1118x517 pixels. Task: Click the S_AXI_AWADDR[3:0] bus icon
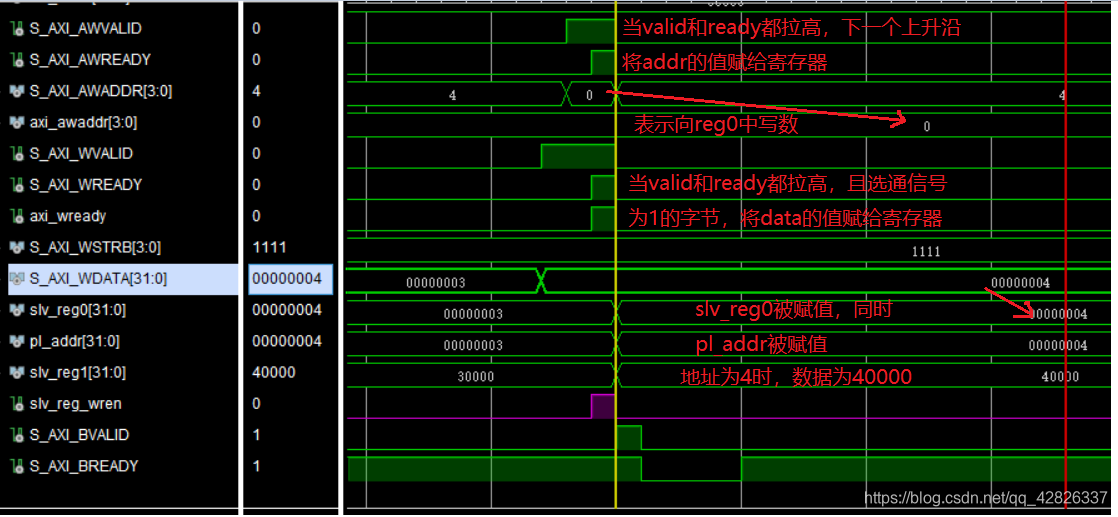click(x=17, y=91)
